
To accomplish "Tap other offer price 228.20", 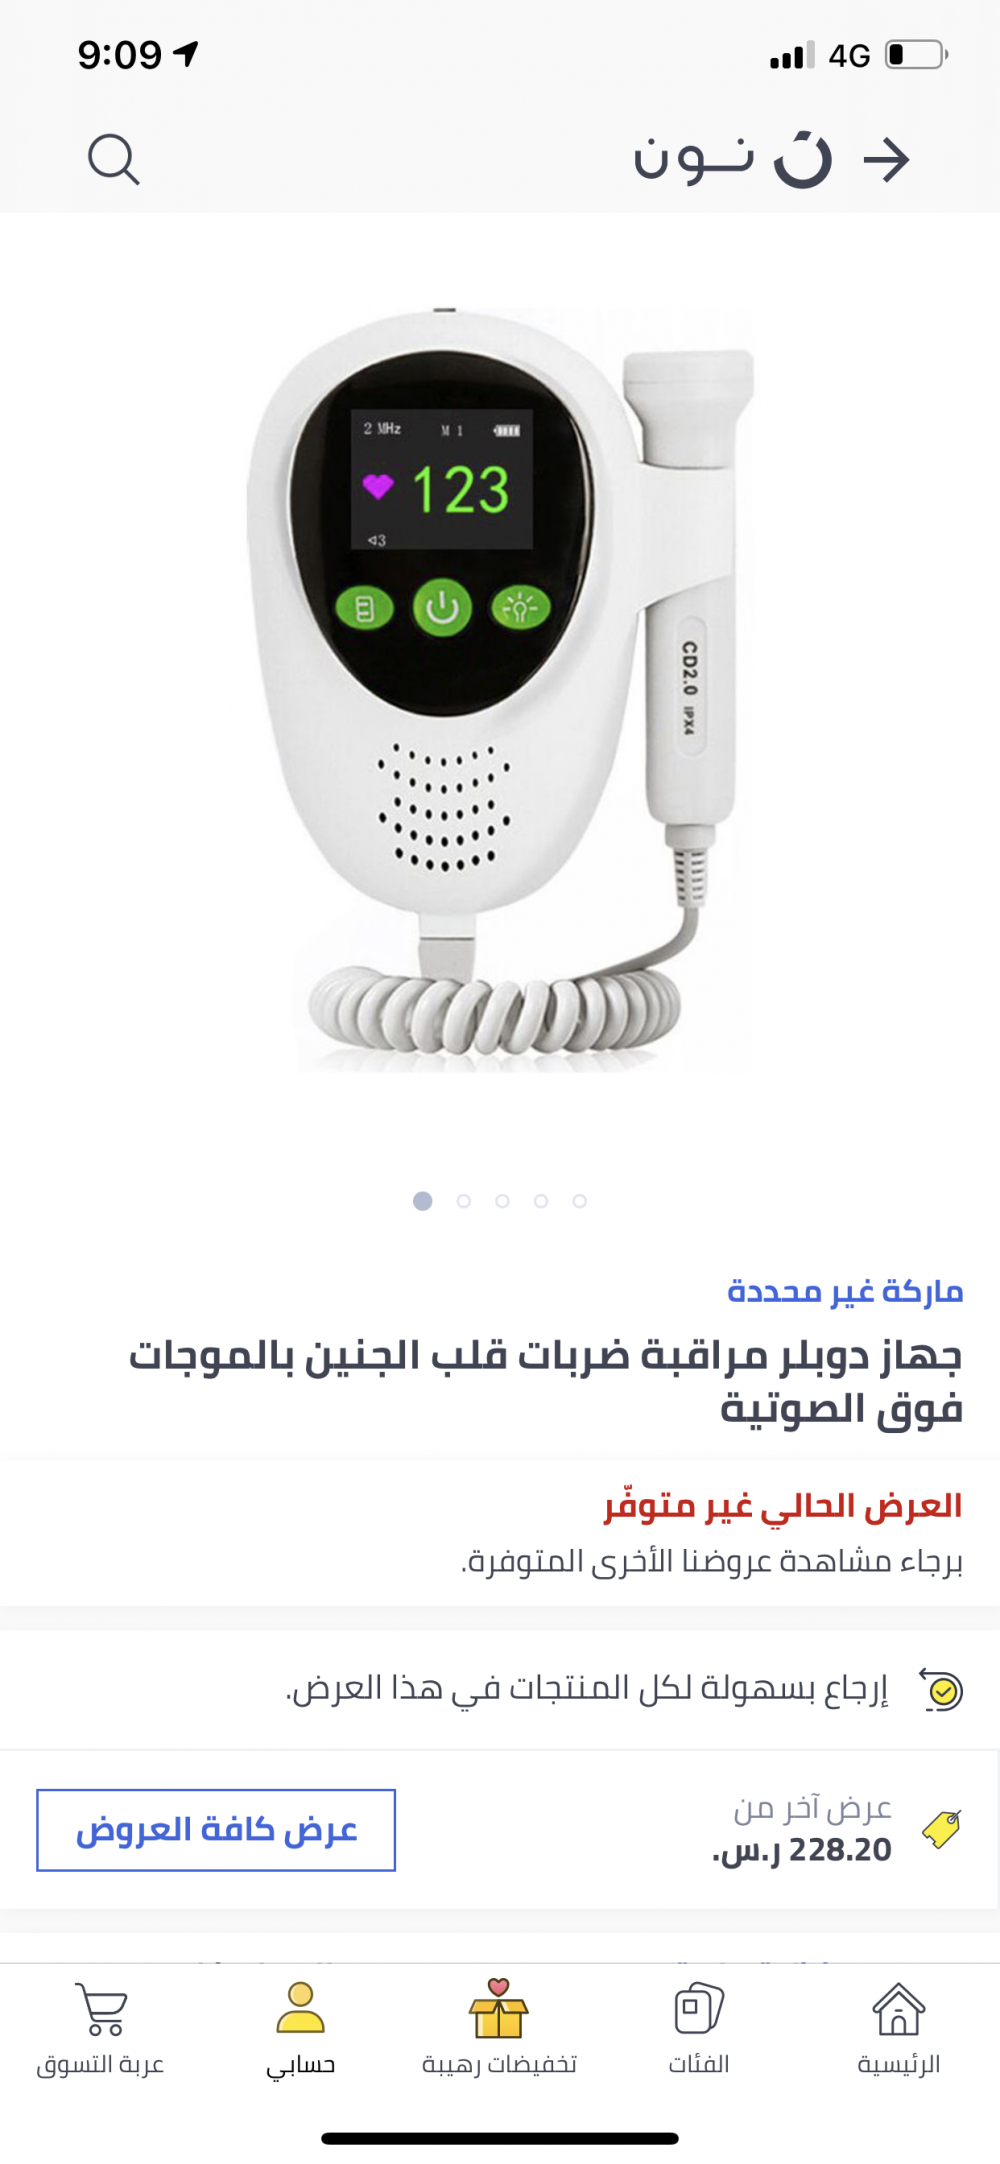I will point(801,1851).
